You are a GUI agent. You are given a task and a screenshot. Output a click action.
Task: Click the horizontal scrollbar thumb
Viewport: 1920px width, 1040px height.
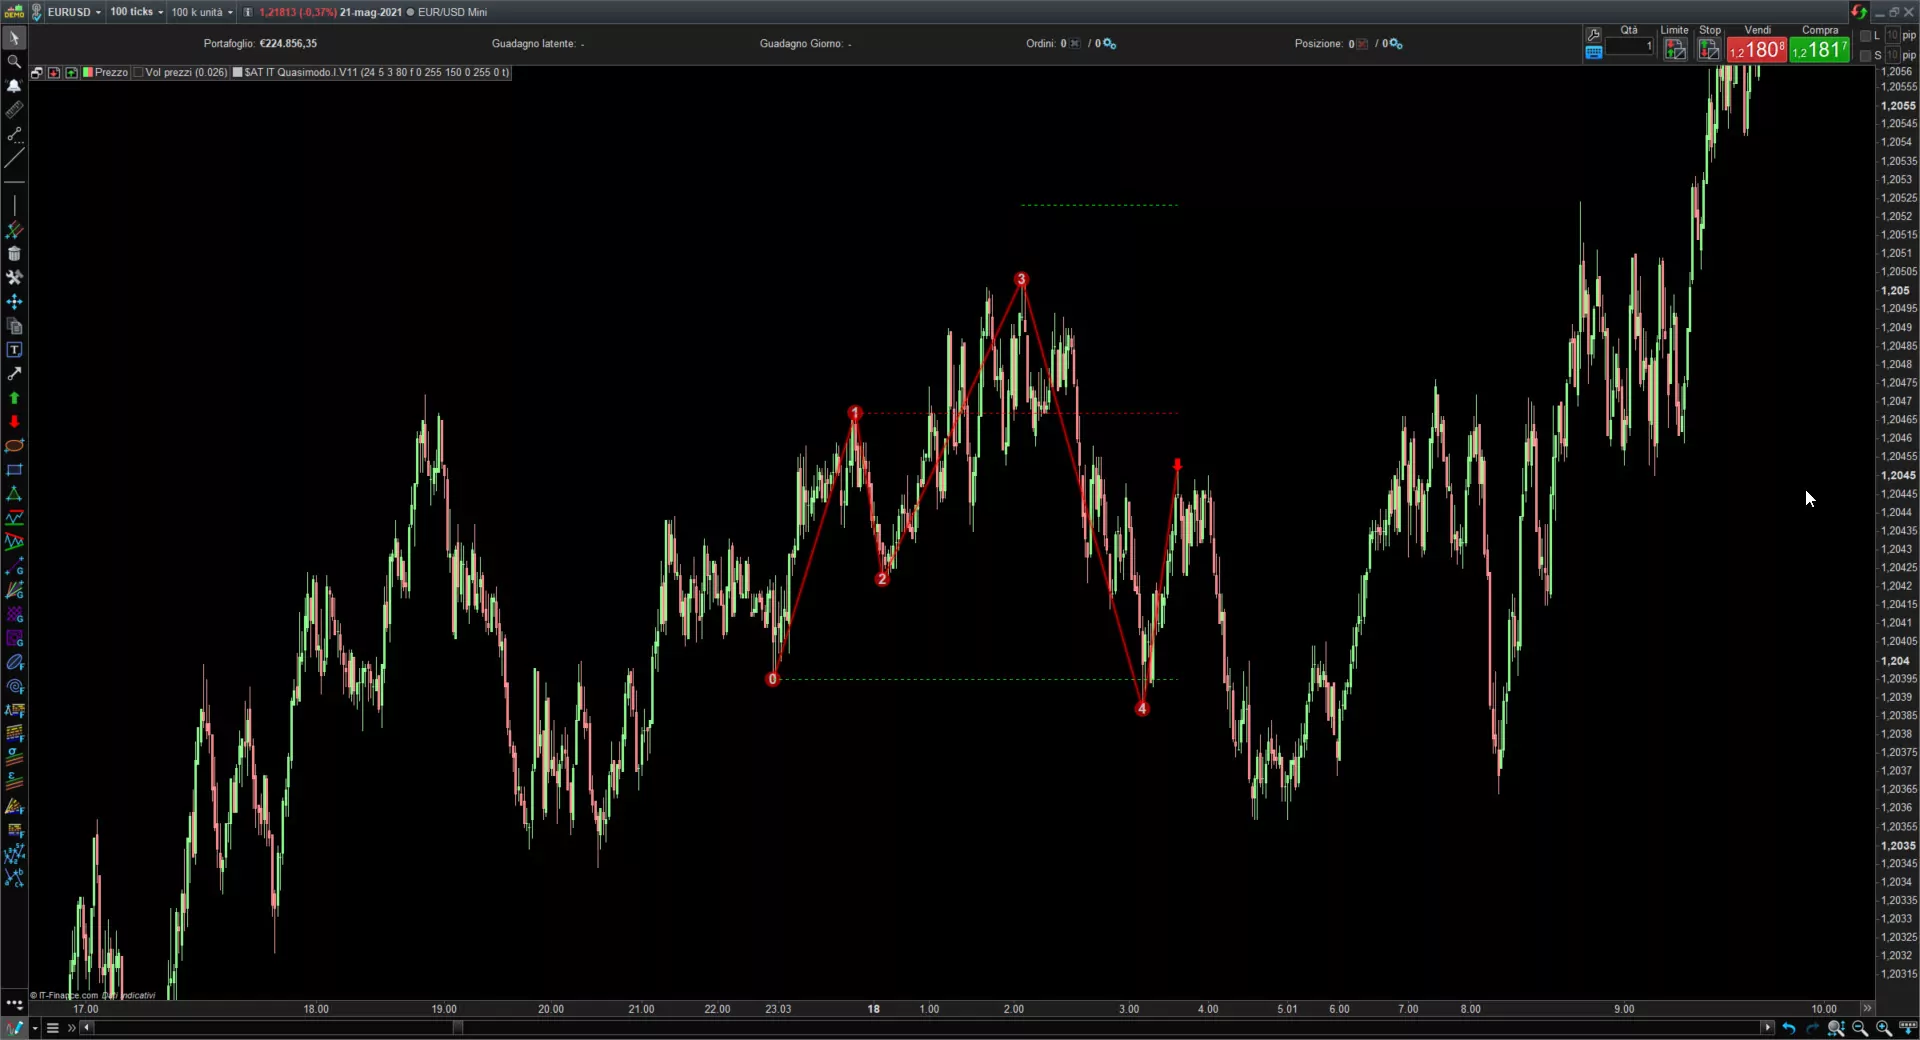pos(458,1028)
